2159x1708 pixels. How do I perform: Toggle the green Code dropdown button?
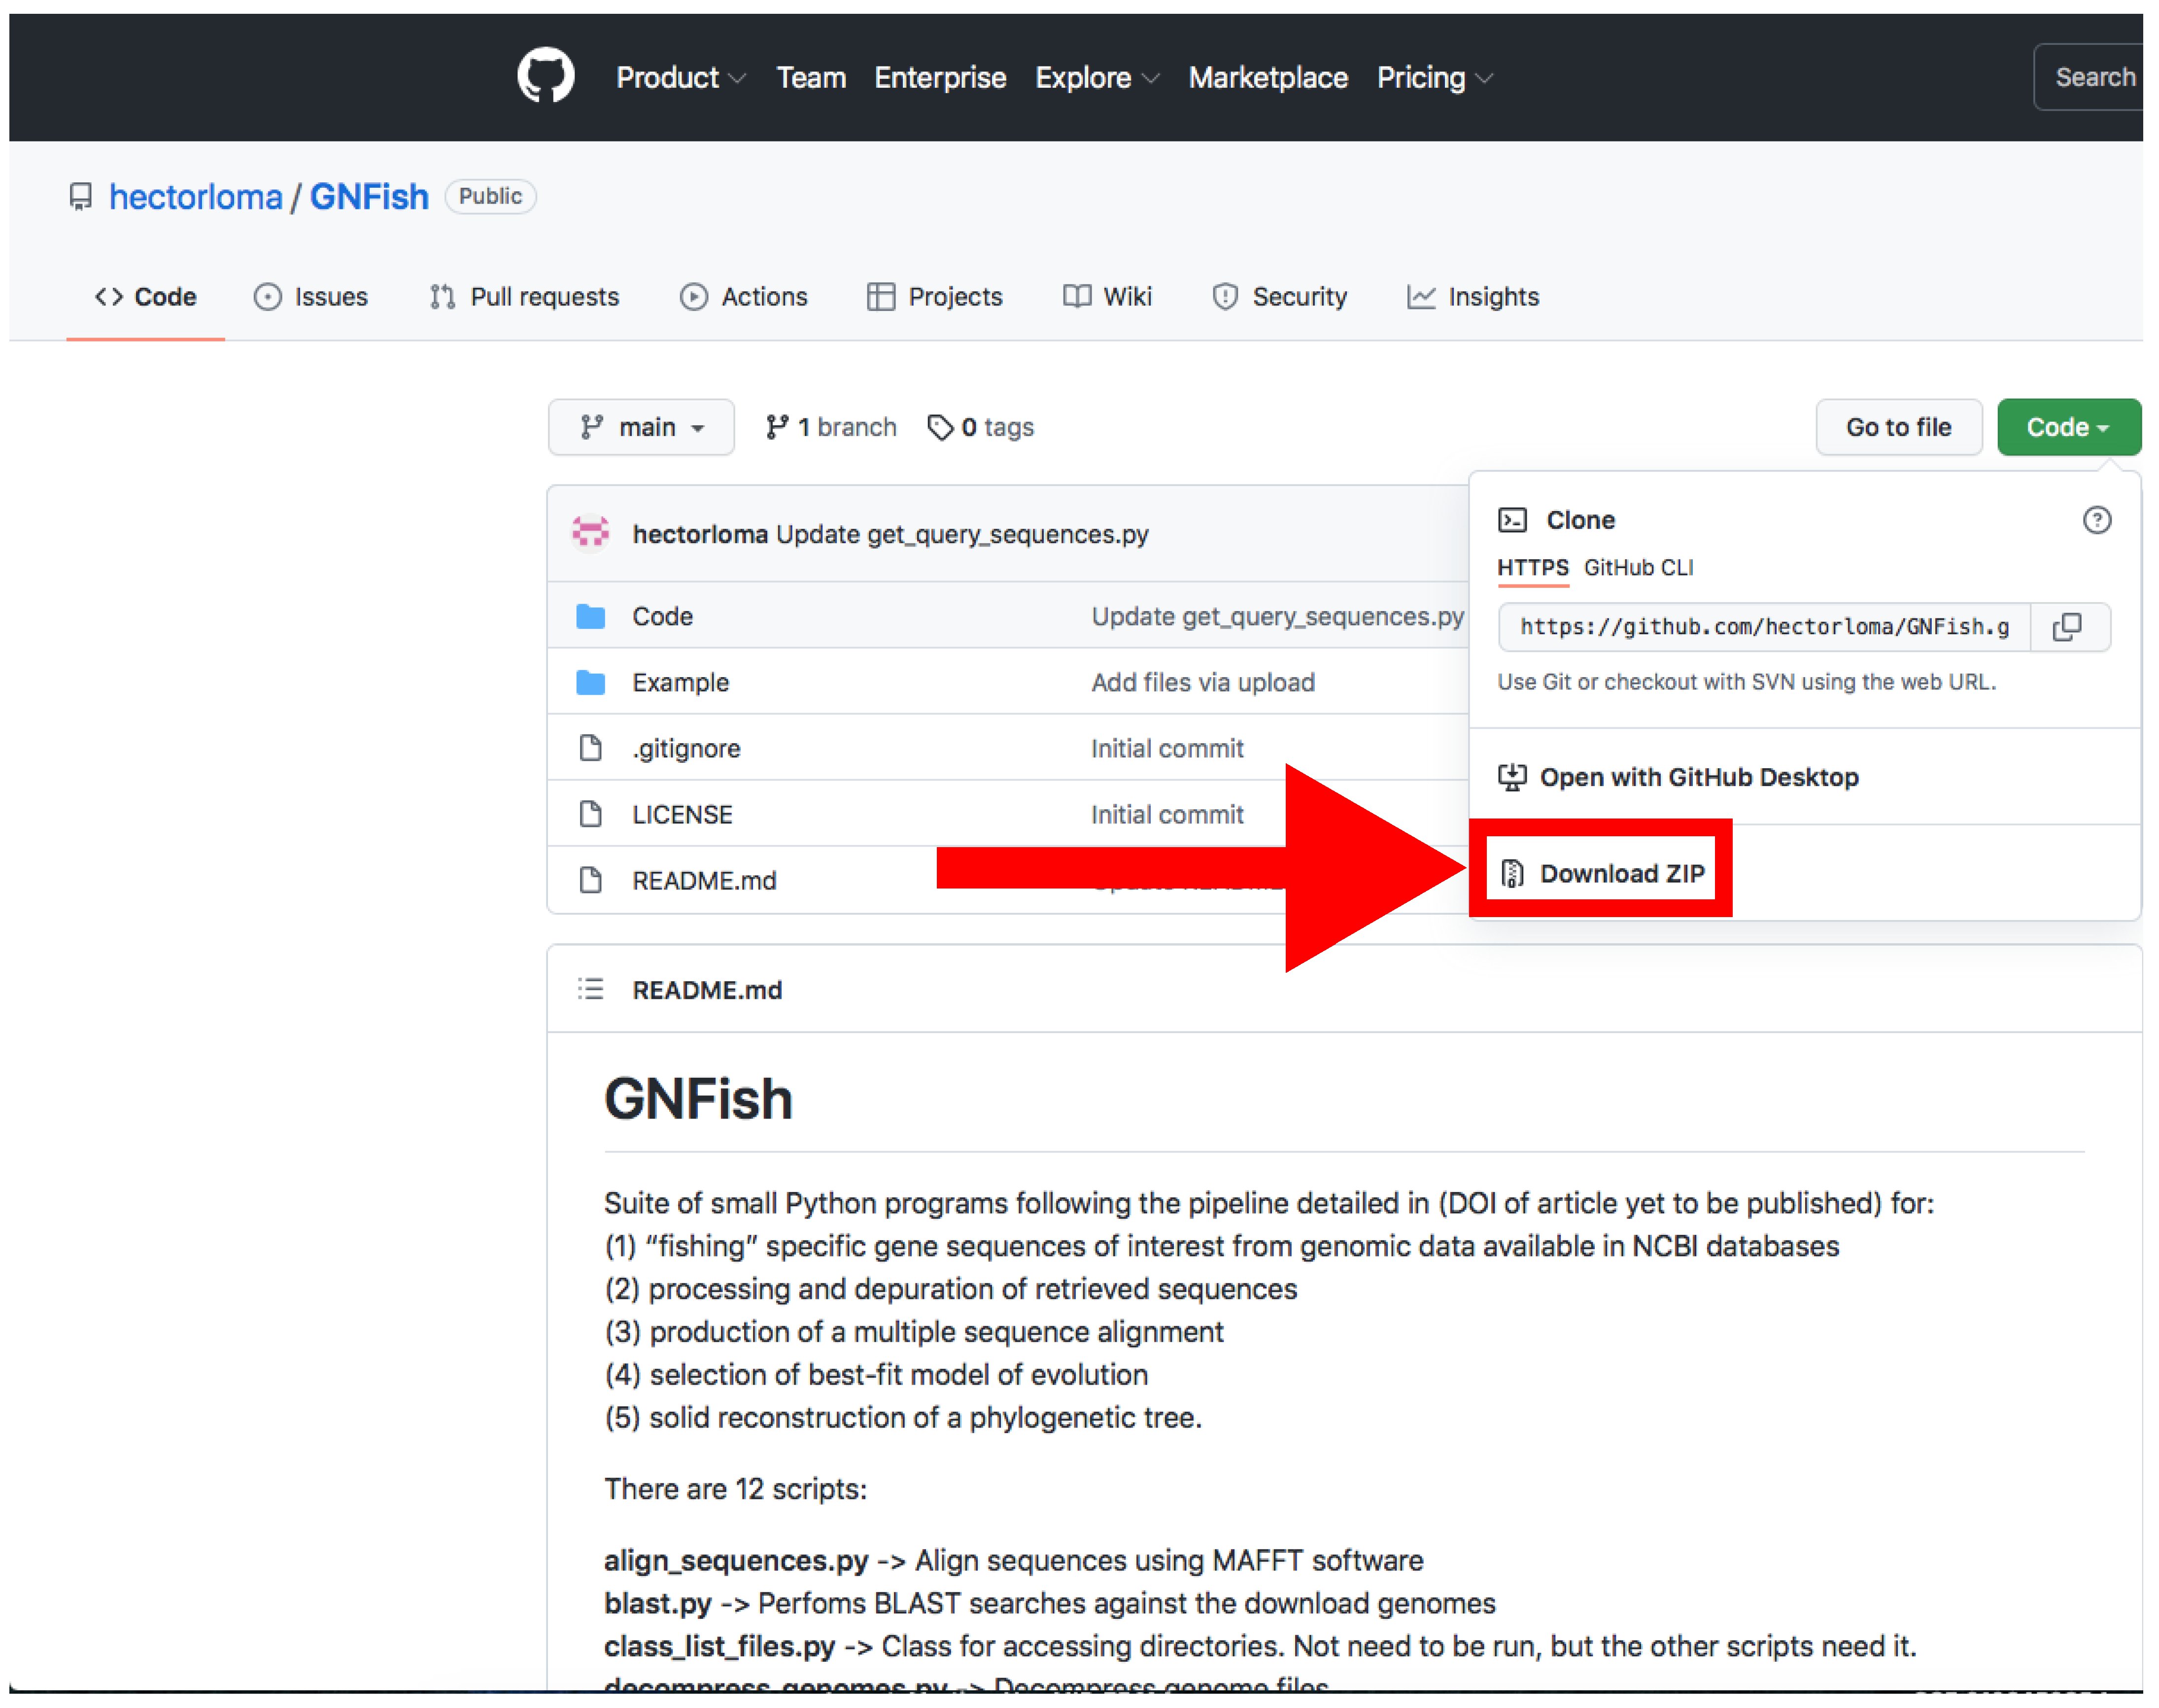click(2067, 427)
